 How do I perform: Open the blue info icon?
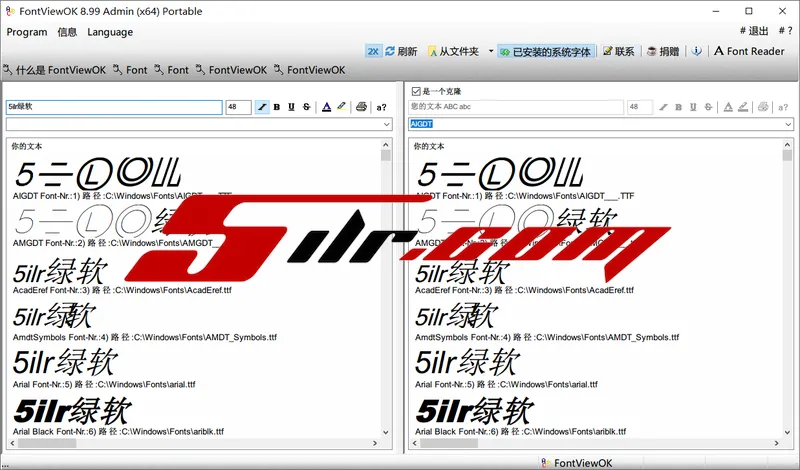(696, 52)
